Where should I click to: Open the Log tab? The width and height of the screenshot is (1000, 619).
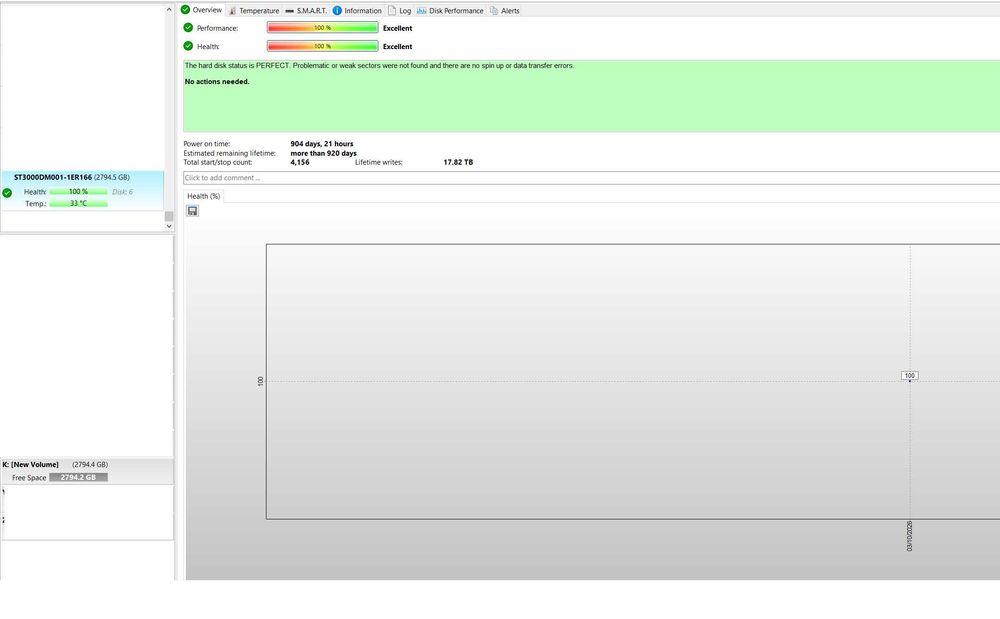click(400, 11)
